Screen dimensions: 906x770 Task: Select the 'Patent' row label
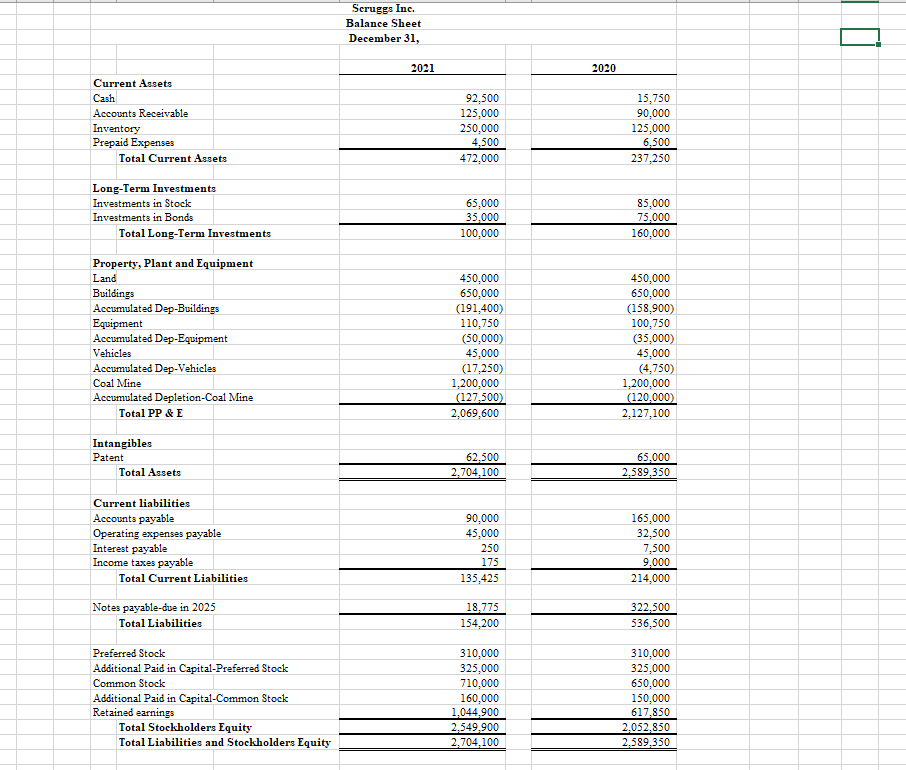pos(104,457)
